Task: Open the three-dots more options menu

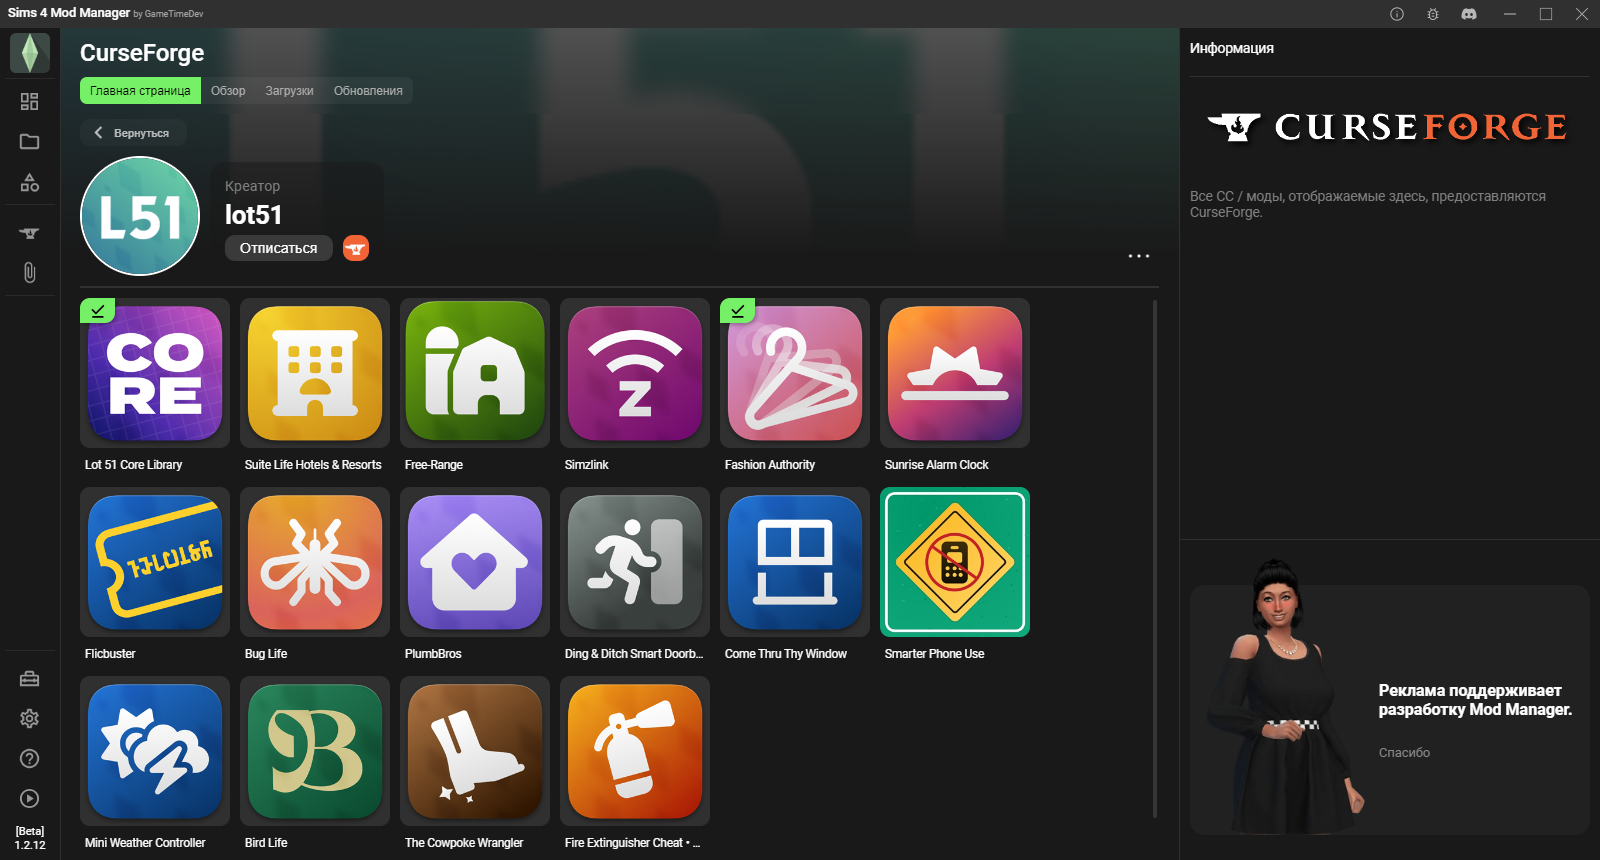Action: [1139, 256]
